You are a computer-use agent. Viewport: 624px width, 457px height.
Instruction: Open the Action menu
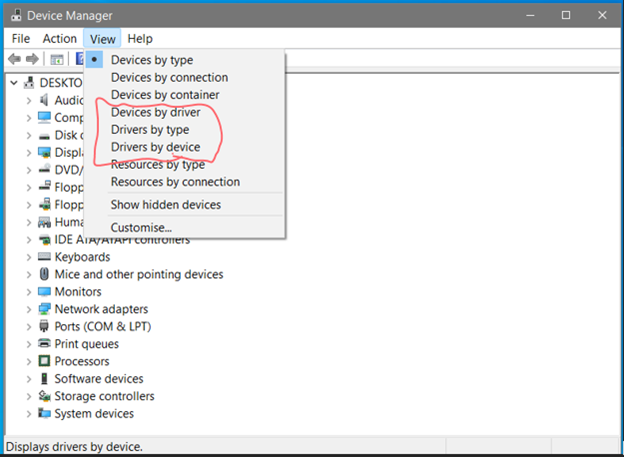coord(60,39)
